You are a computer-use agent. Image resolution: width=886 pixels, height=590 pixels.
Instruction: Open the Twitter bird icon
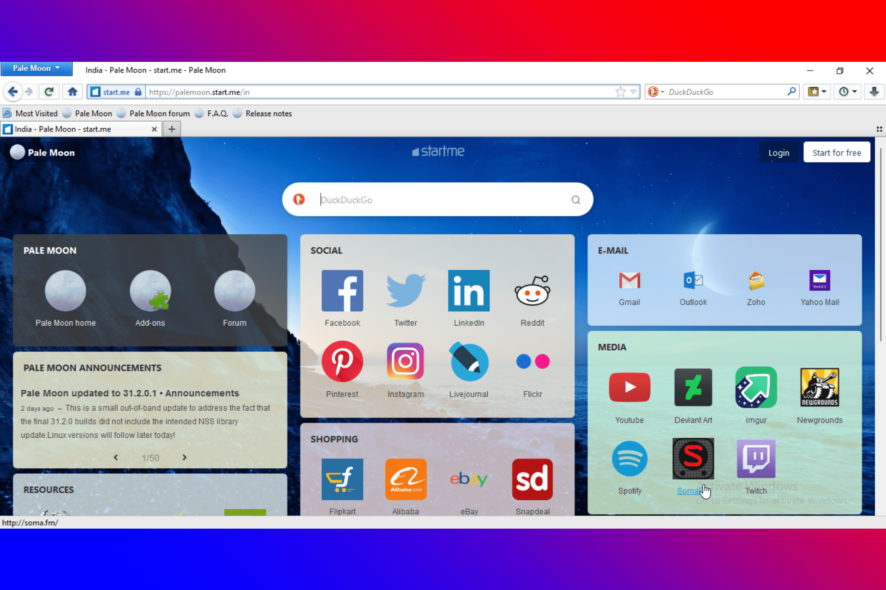tap(405, 290)
